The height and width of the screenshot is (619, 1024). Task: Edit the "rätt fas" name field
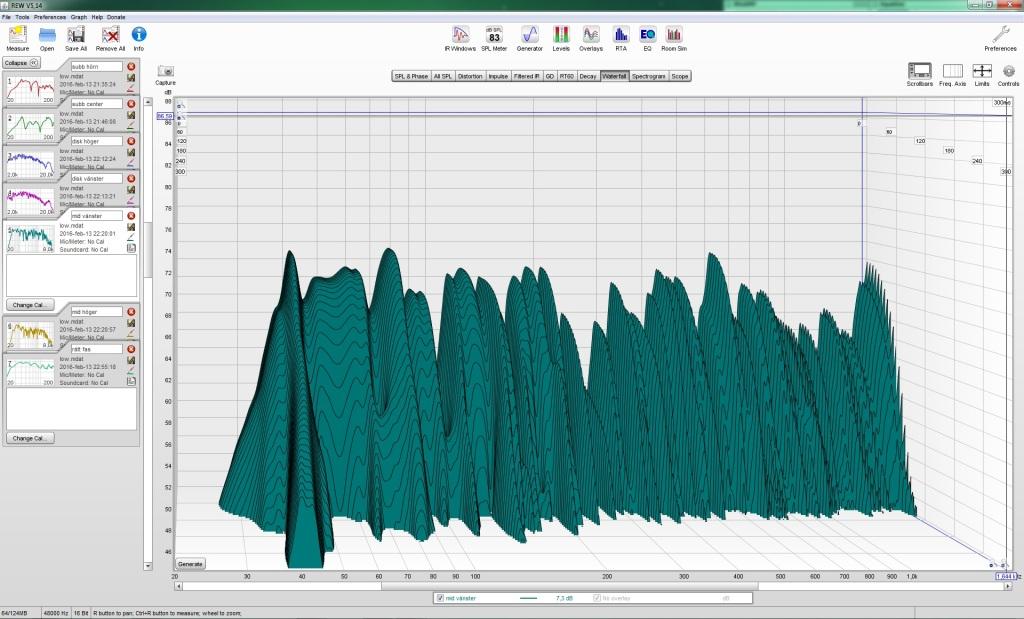coord(96,349)
